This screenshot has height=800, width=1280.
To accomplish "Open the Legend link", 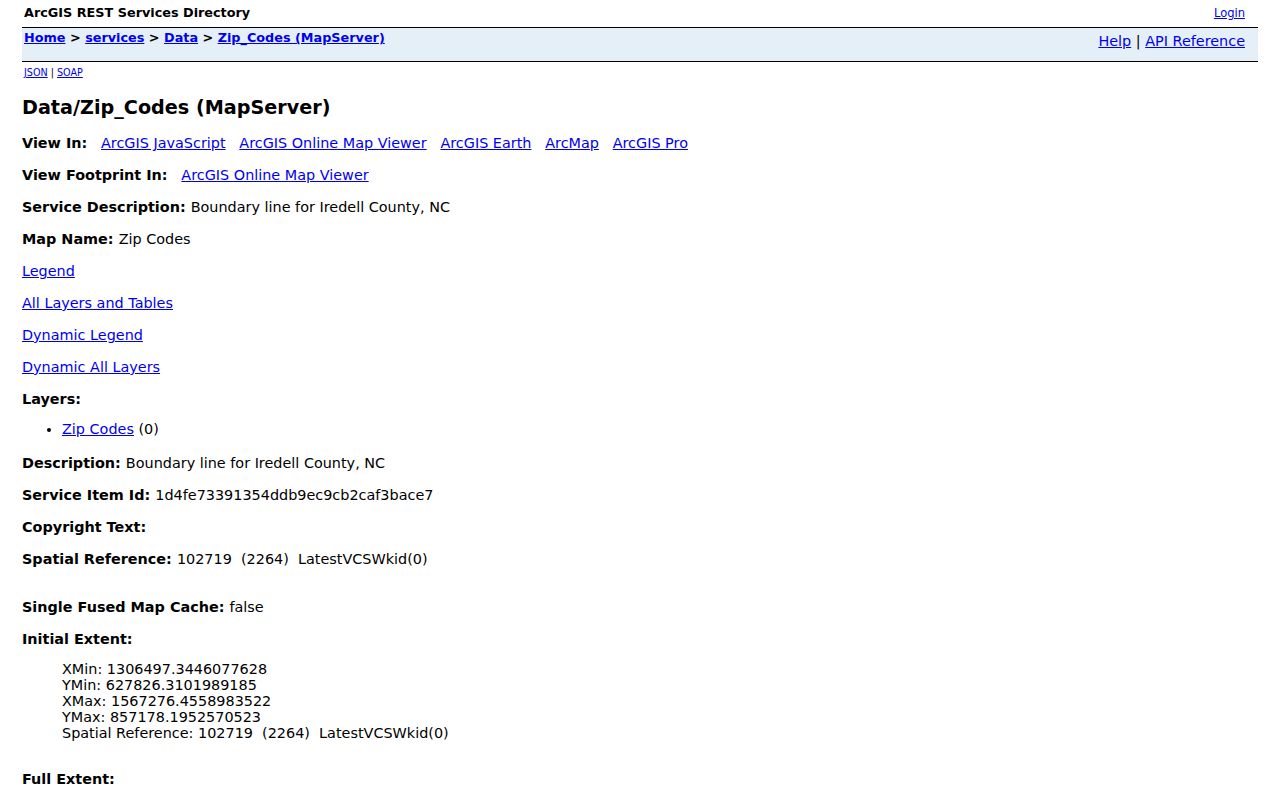I will point(48,271).
